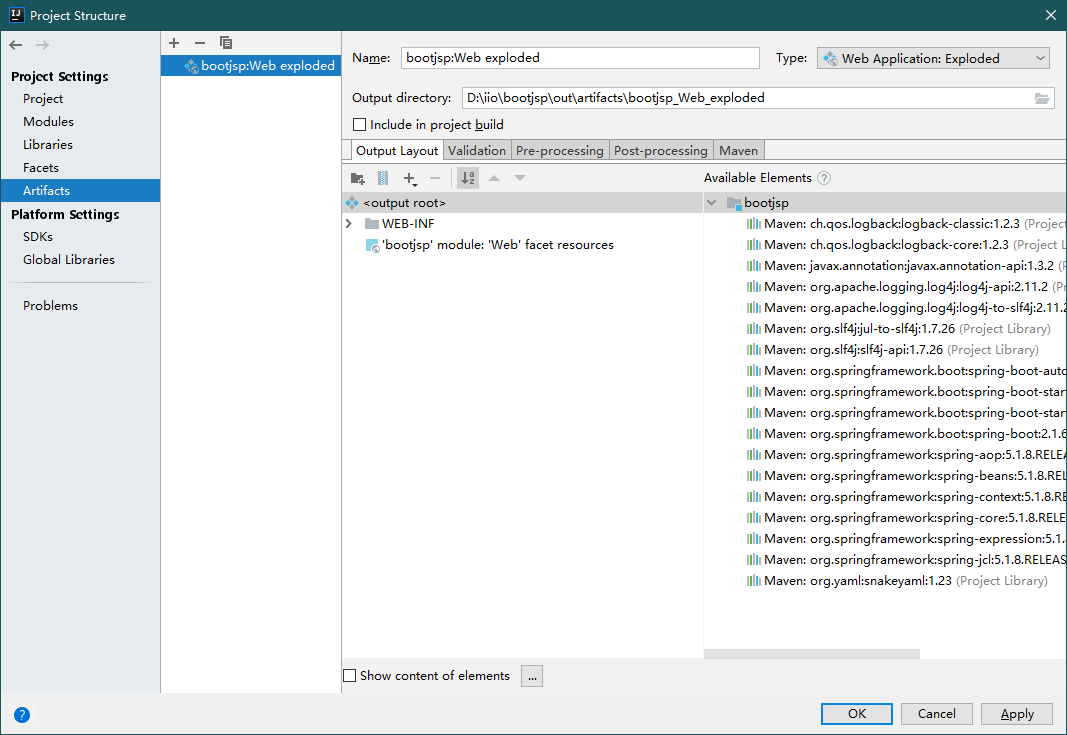
Task: Expand the WEB-INF folder node
Action: coord(349,224)
